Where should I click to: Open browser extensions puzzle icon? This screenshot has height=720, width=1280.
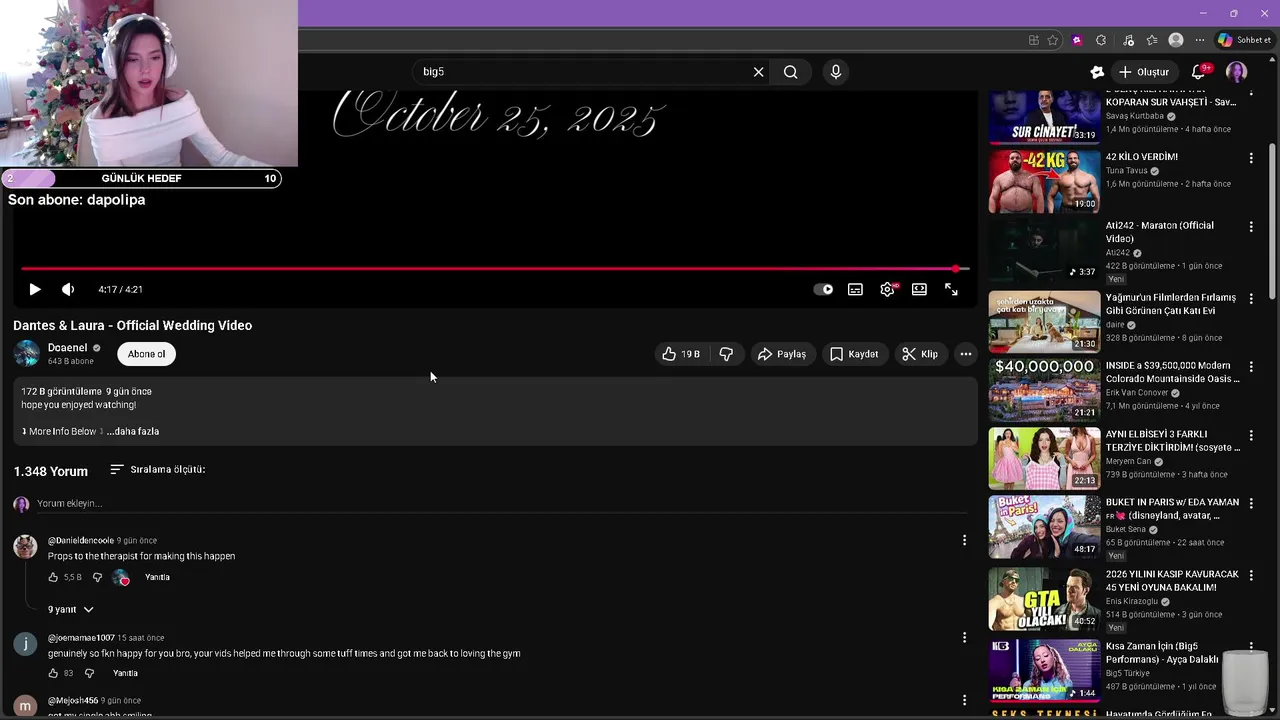1101,40
